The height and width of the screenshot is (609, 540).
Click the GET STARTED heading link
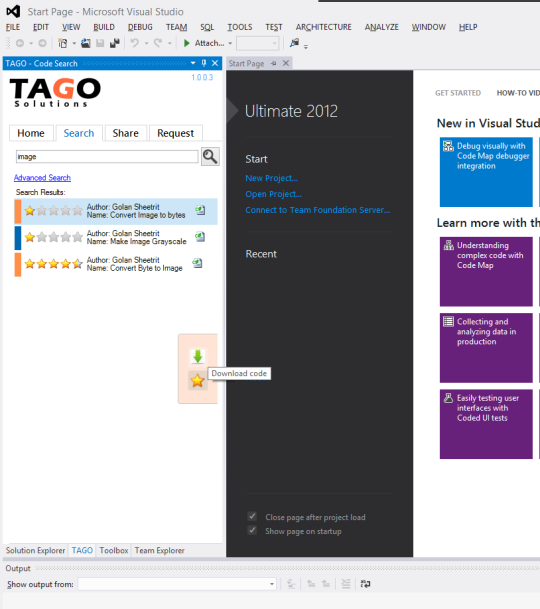pyautogui.click(x=458, y=93)
